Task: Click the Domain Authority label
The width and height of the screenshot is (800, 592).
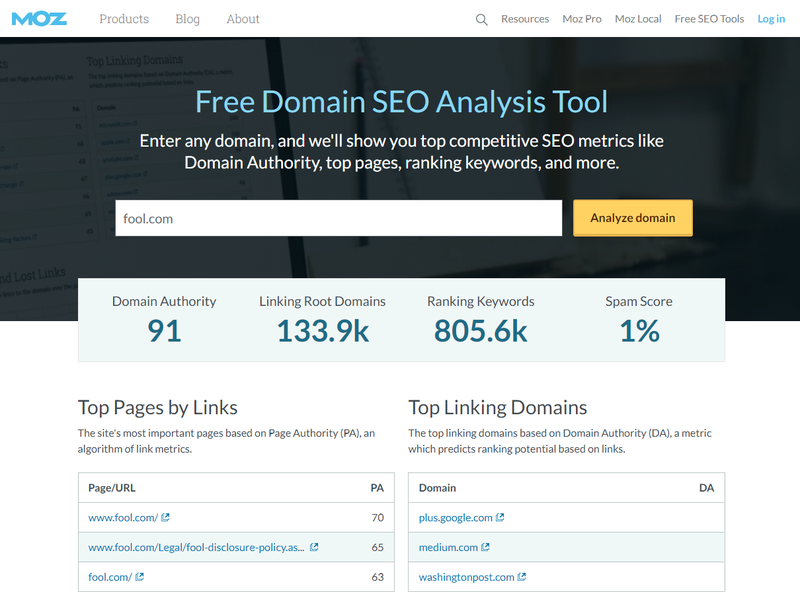Action: (x=164, y=301)
